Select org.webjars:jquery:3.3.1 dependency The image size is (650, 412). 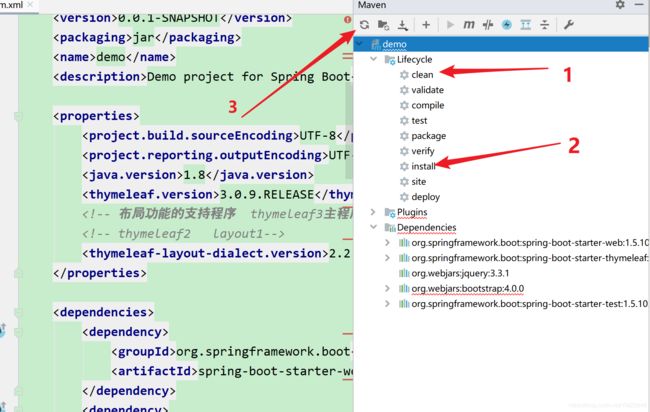[460, 273]
